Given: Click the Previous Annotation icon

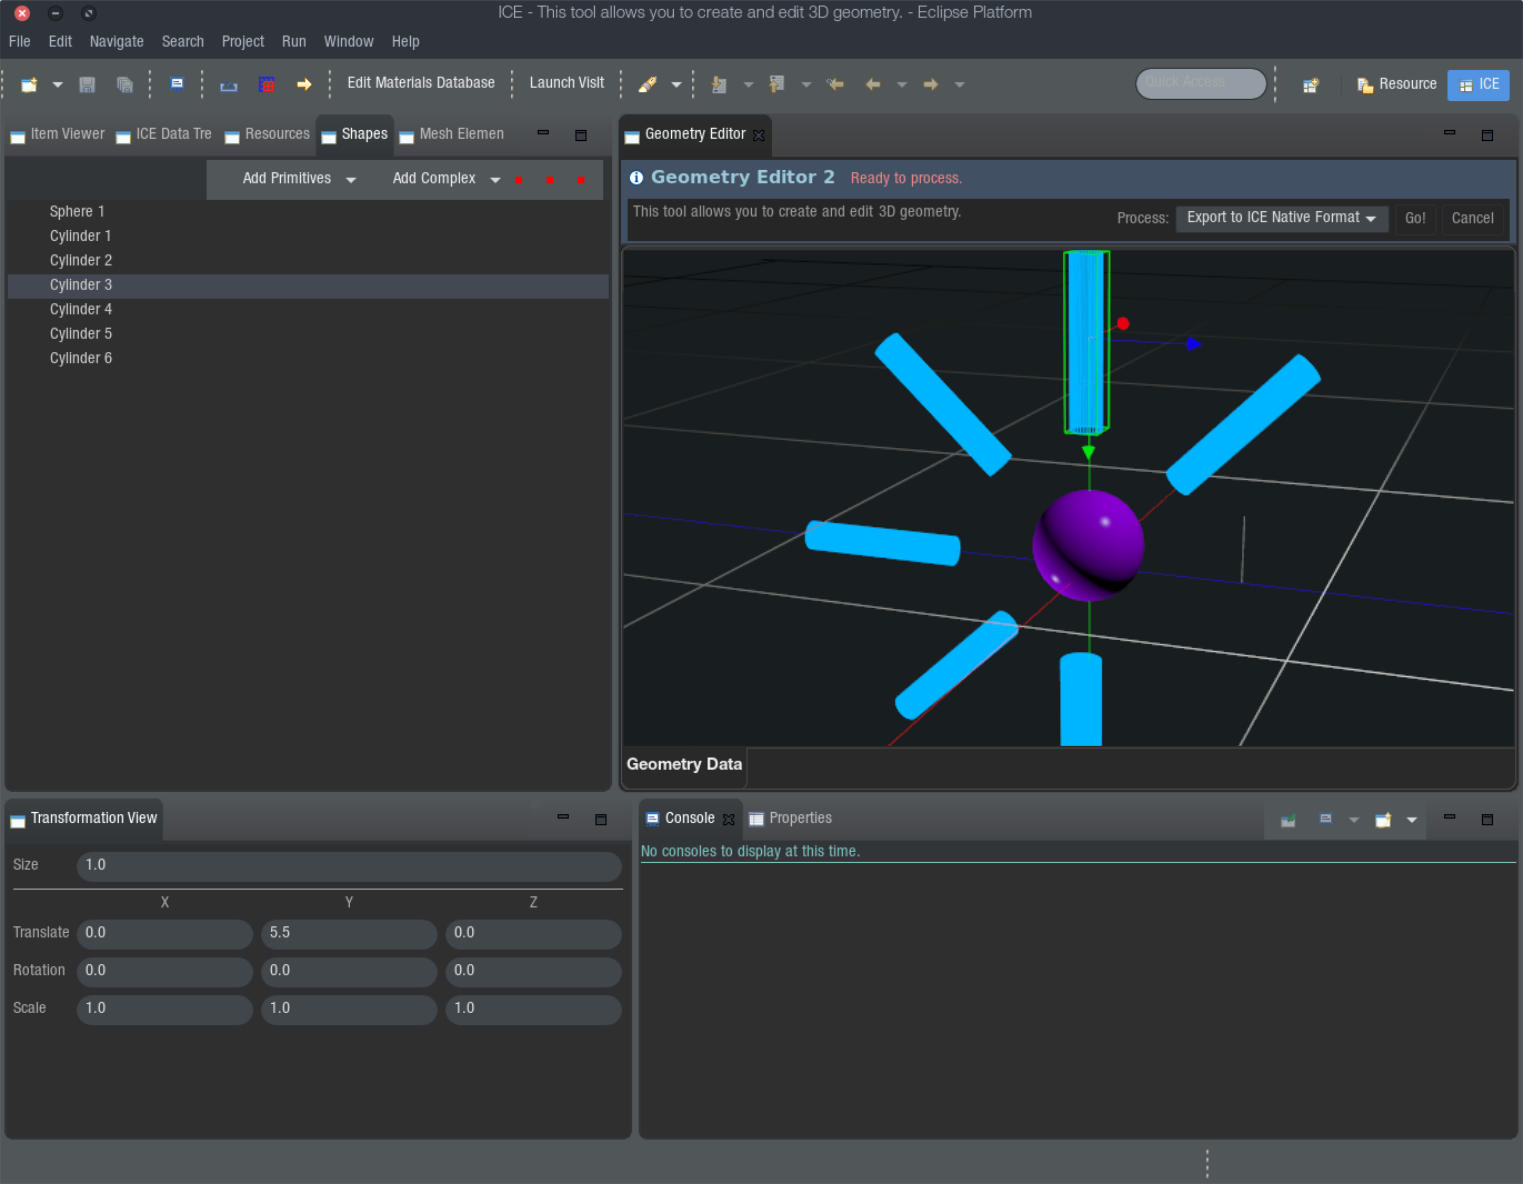Looking at the screenshot, I should pos(777,85).
